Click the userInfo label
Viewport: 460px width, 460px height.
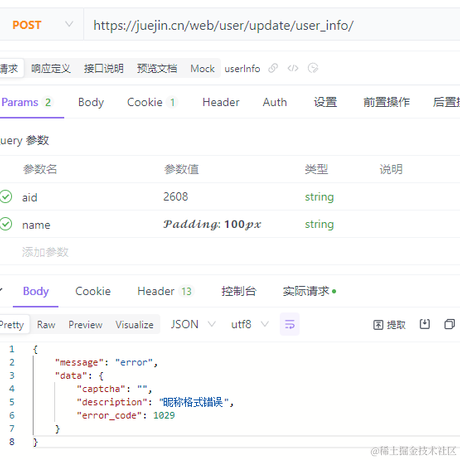coord(242,69)
